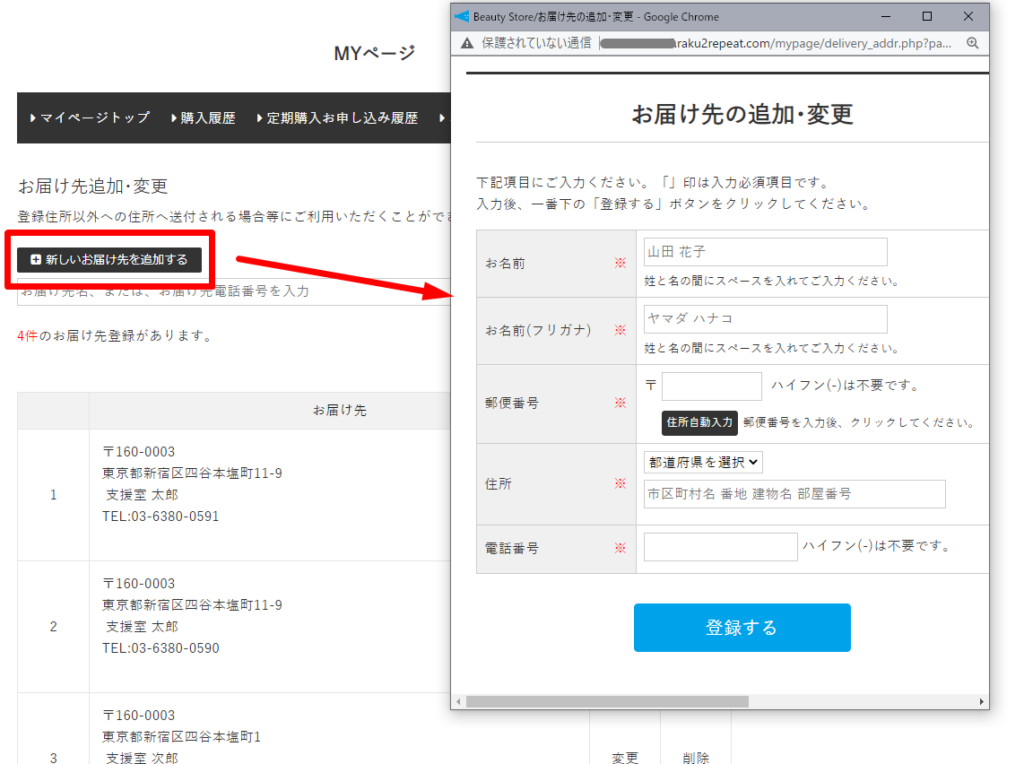Maximize the delivery address popup window
Viewport: 1024px width, 764px height.
[x=927, y=17]
